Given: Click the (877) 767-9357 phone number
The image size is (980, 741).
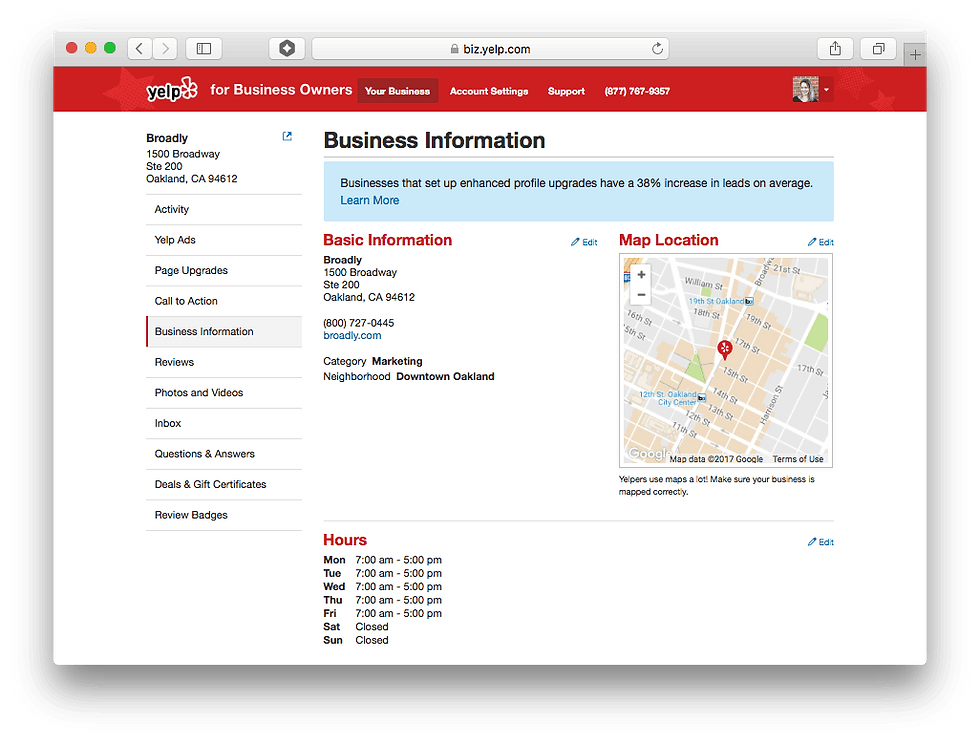Looking at the screenshot, I should coord(637,91).
